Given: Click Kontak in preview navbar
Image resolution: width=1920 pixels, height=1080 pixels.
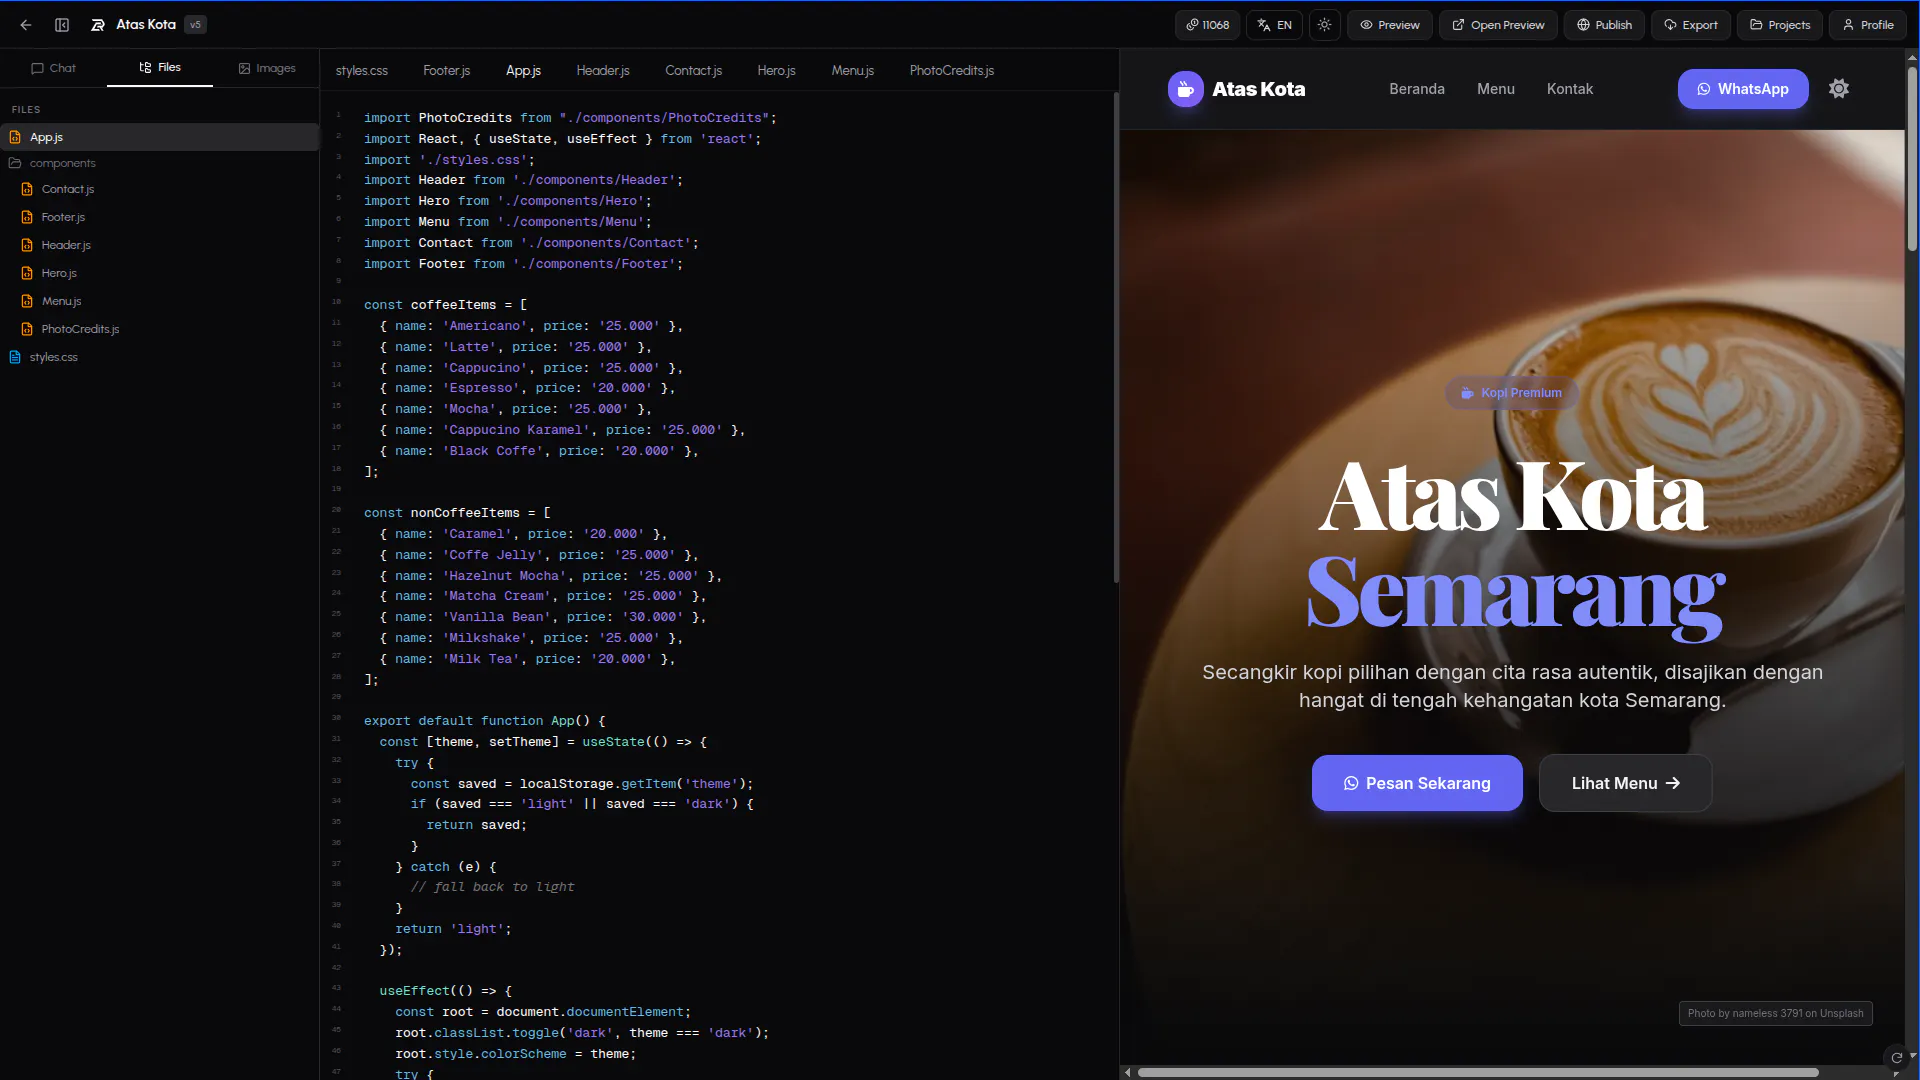Looking at the screenshot, I should 1570,89.
